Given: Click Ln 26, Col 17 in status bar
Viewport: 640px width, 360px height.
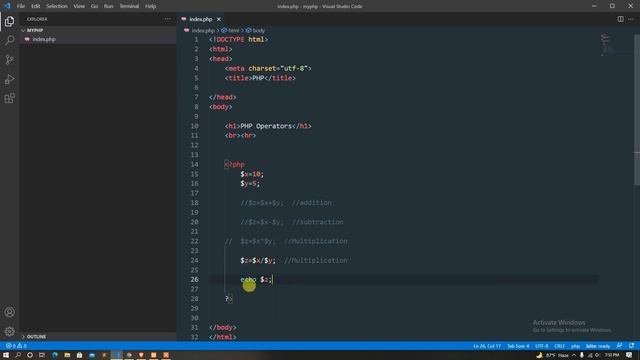Looking at the screenshot, I should pyautogui.click(x=487, y=346).
